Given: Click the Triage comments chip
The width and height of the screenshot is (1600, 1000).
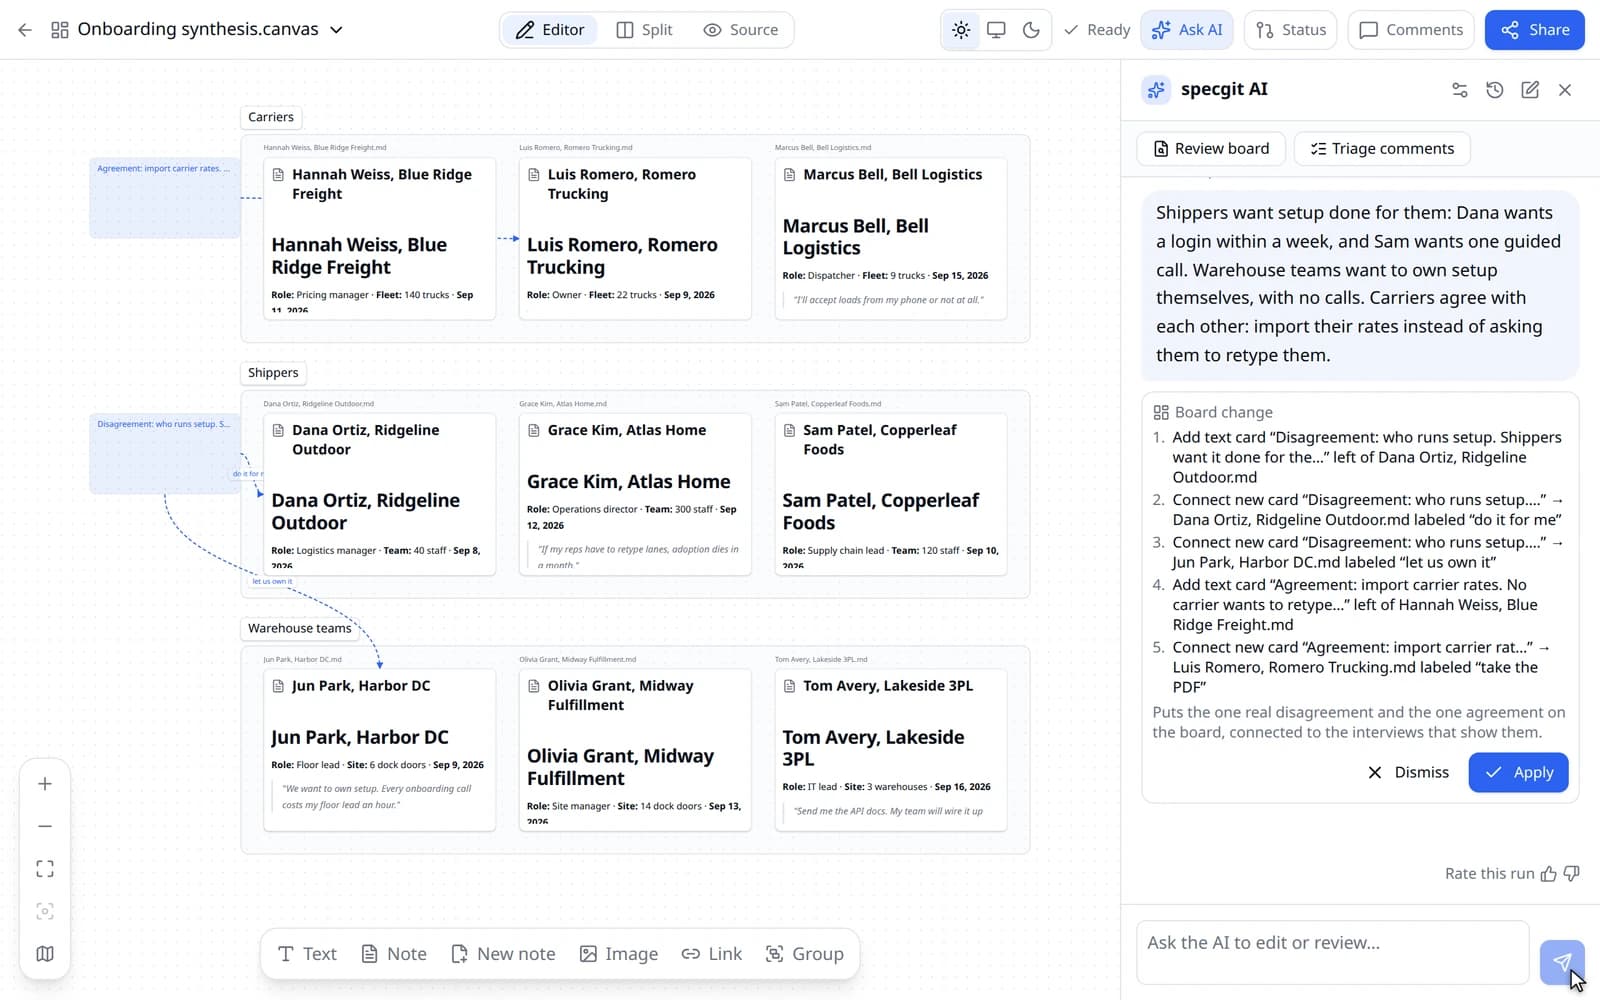Looking at the screenshot, I should tap(1382, 149).
